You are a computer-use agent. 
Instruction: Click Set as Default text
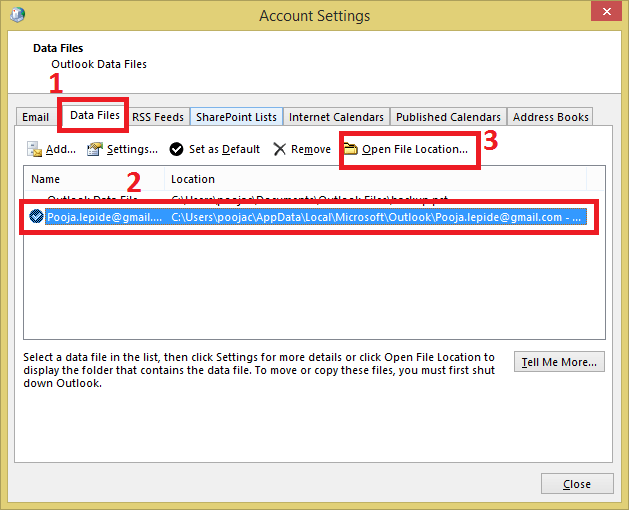tap(224, 149)
